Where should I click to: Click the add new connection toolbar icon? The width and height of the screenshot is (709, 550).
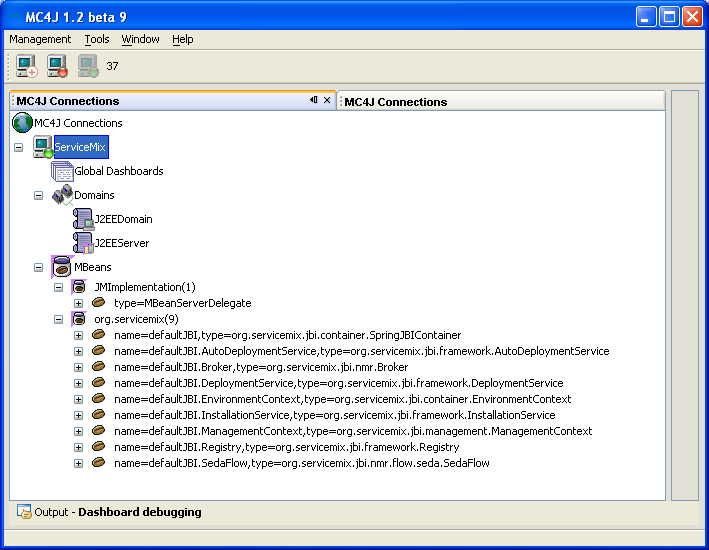27,66
